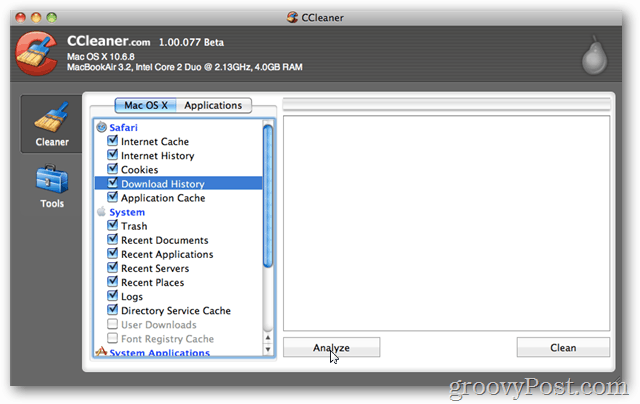Uncheck the Cookies checkbox

point(112,169)
